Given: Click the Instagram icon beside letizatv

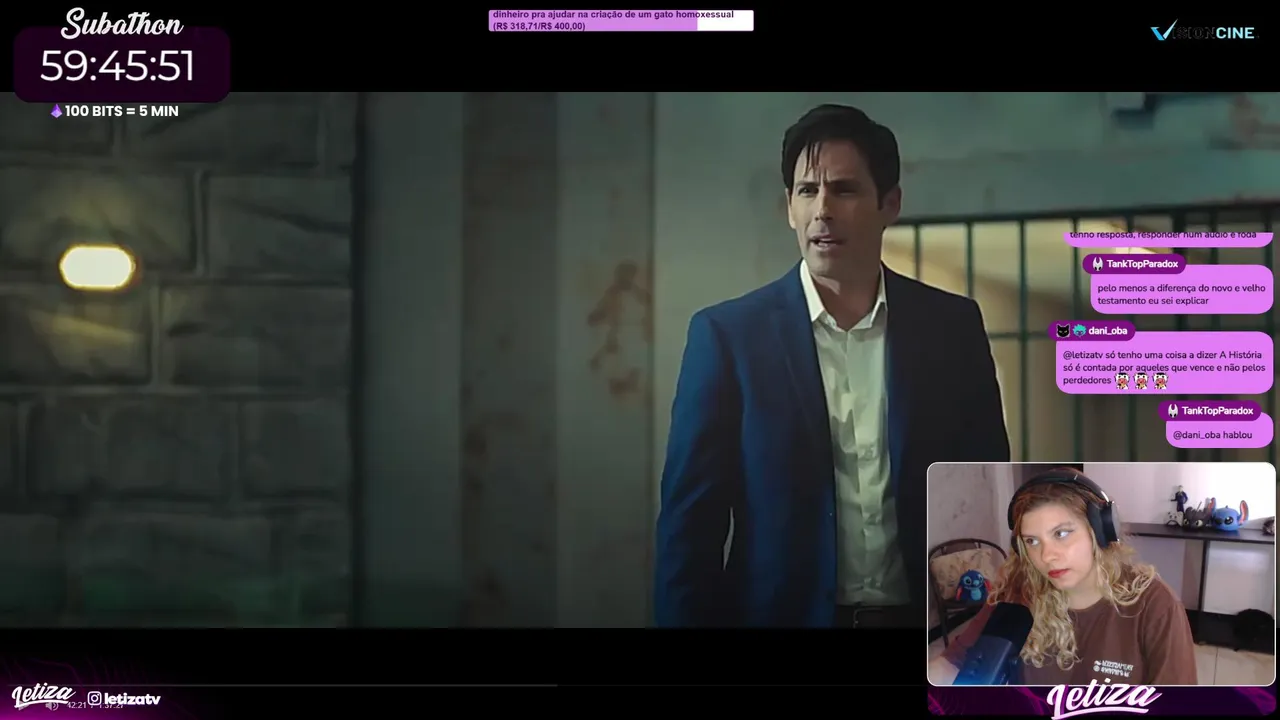Looking at the screenshot, I should (94, 699).
